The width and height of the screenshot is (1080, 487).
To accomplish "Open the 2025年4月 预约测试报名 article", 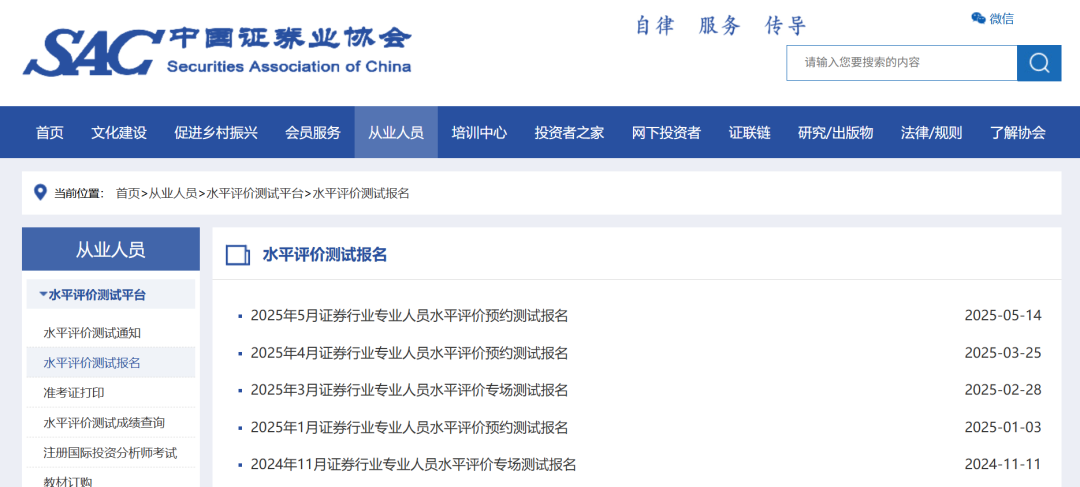I will (x=409, y=353).
